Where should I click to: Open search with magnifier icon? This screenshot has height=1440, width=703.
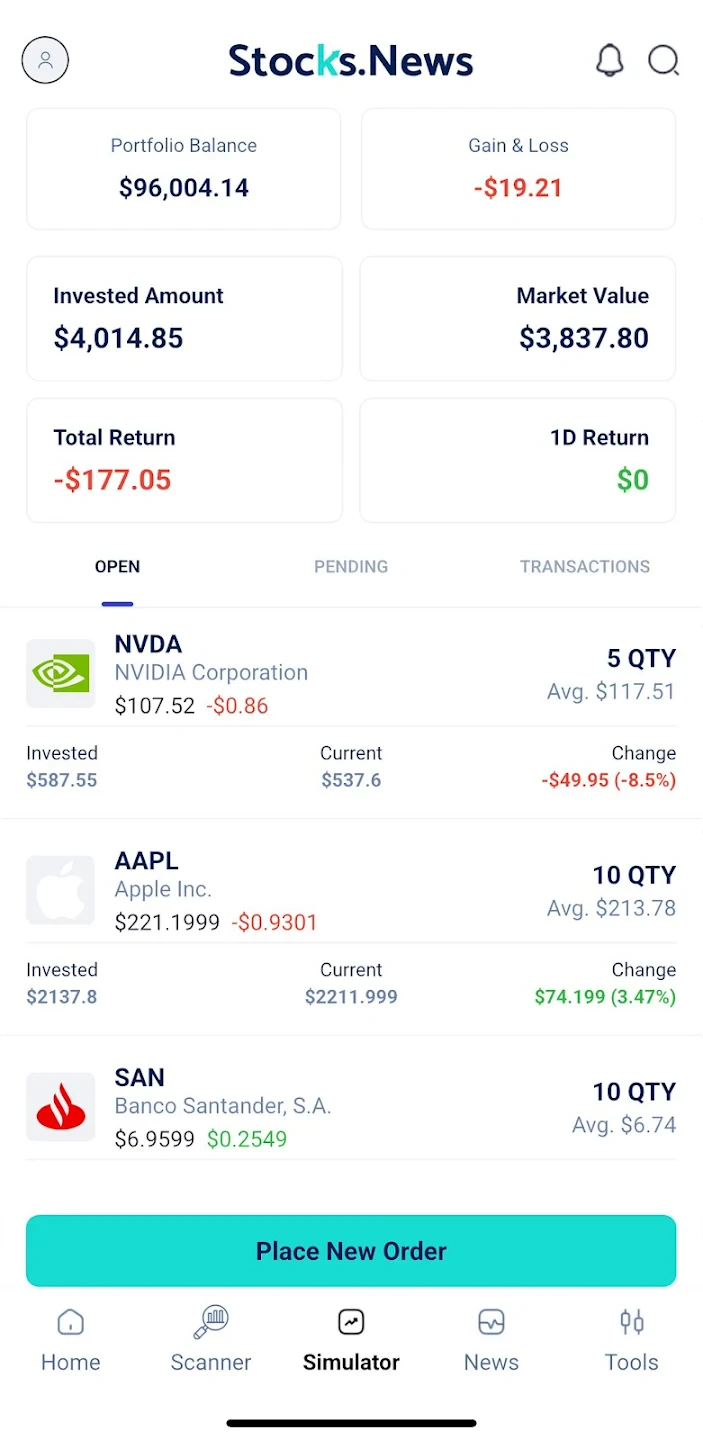point(663,60)
